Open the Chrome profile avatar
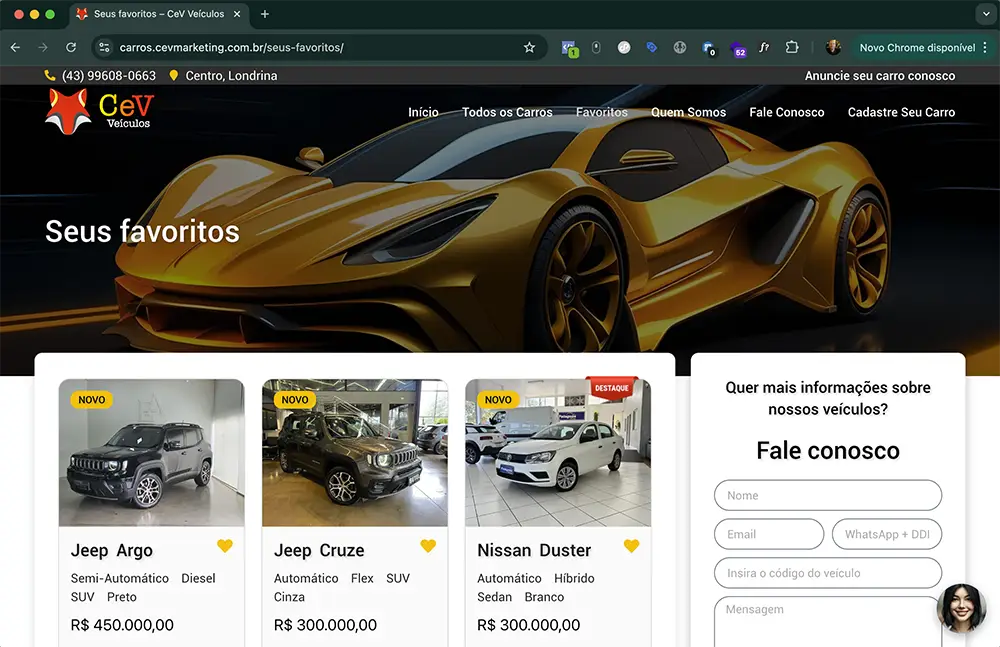This screenshot has width=1000, height=647. [x=833, y=47]
